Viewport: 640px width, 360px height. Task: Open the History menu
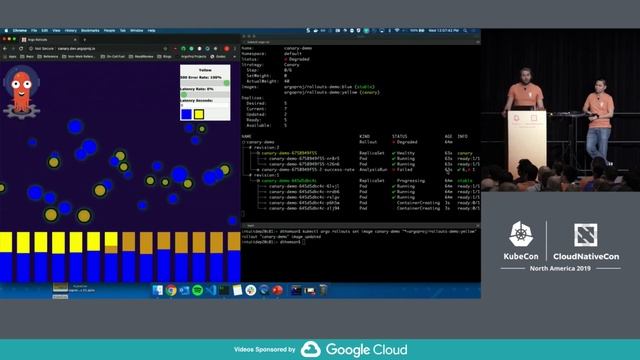(x=71, y=31)
